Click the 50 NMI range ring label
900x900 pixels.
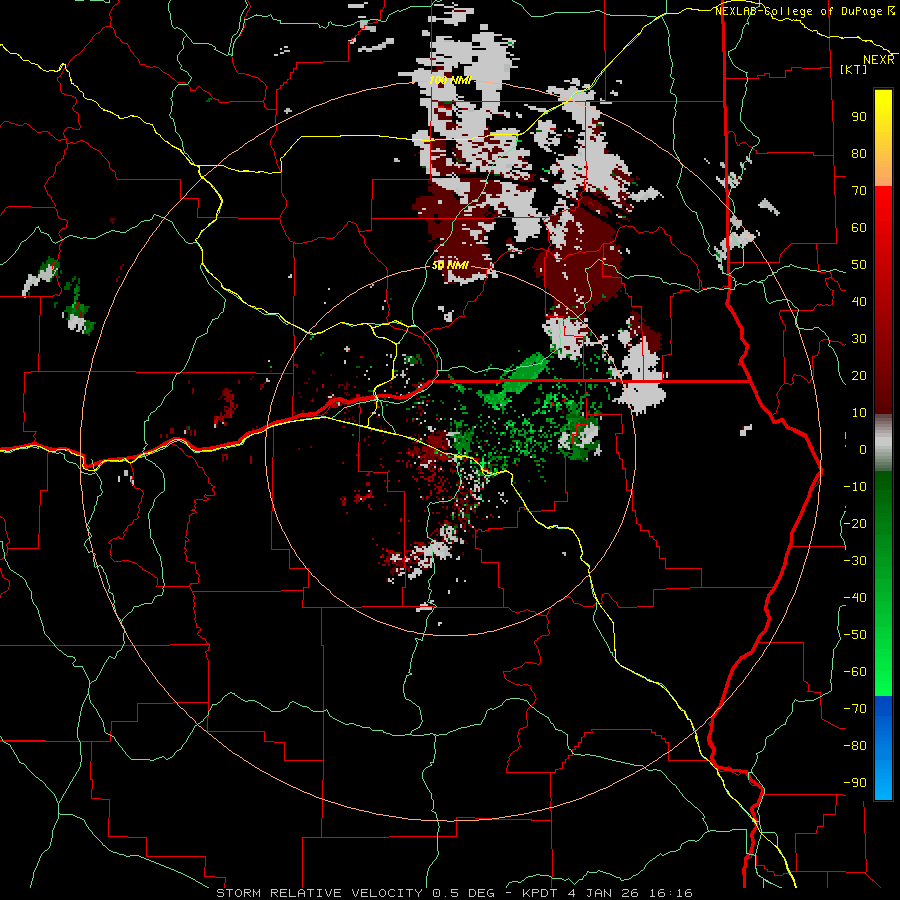click(450, 265)
